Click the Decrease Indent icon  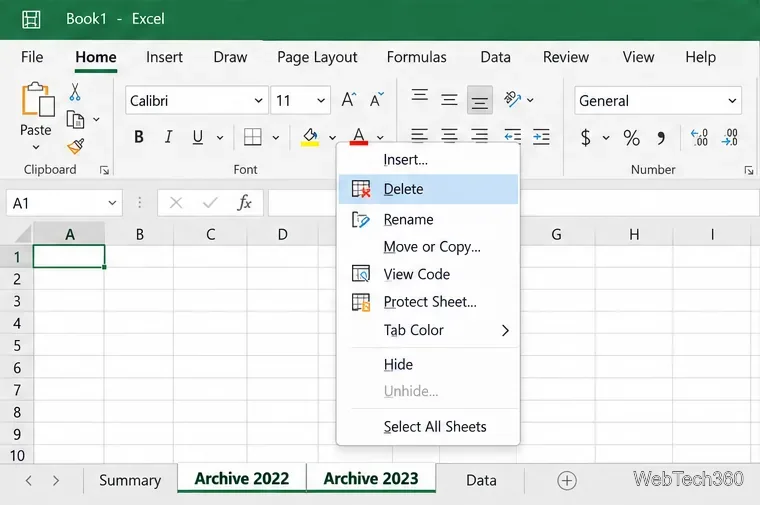[512, 137]
